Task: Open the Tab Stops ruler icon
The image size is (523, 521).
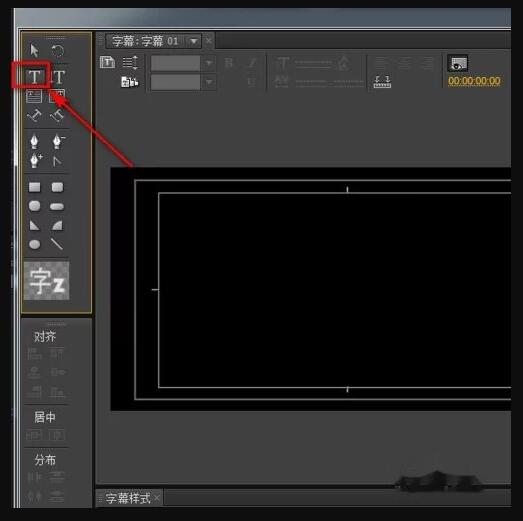Action: (x=382, y=82)
